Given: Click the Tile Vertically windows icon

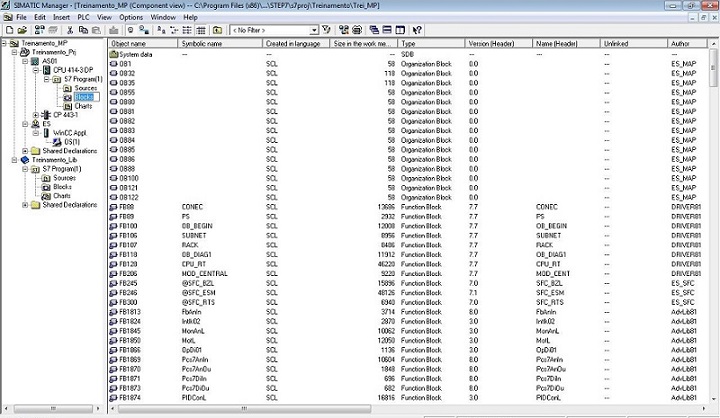Looking at the screenshot, I should (400, 30).
